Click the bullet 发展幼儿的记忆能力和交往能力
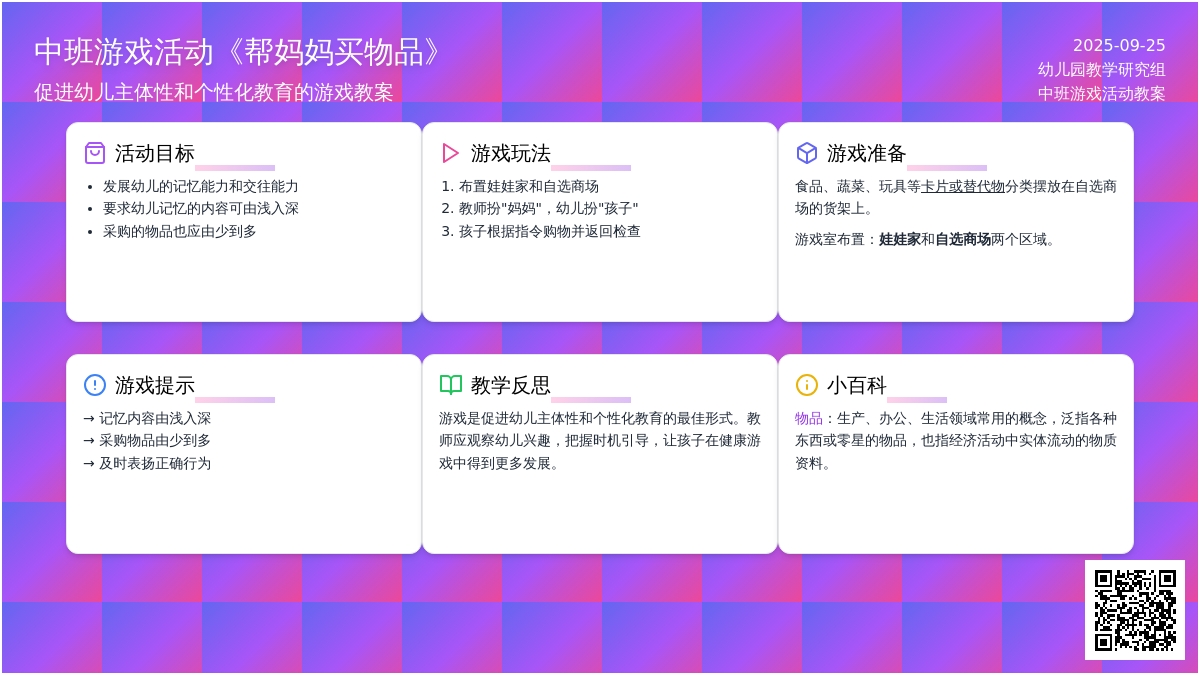 [200, 186]
